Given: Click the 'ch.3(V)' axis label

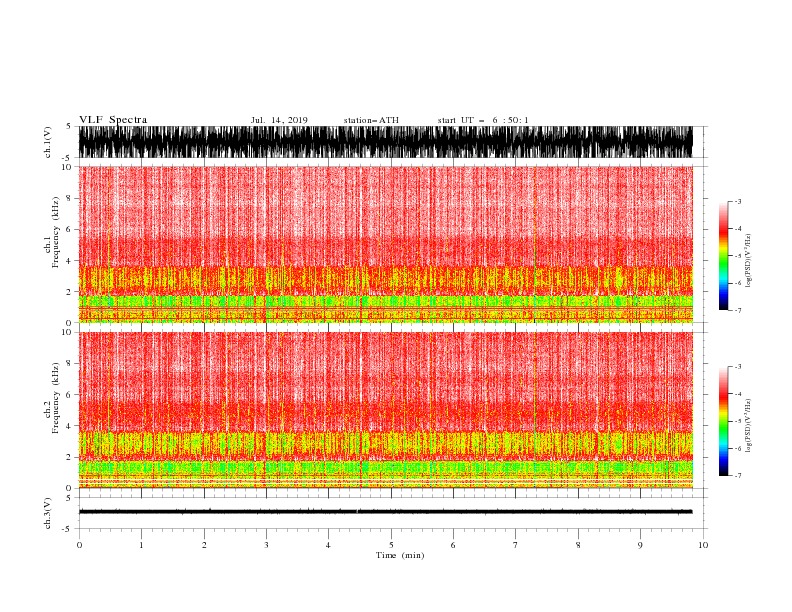Looking at the screenshot, I should pyautogui.click(x=48, y=513).
